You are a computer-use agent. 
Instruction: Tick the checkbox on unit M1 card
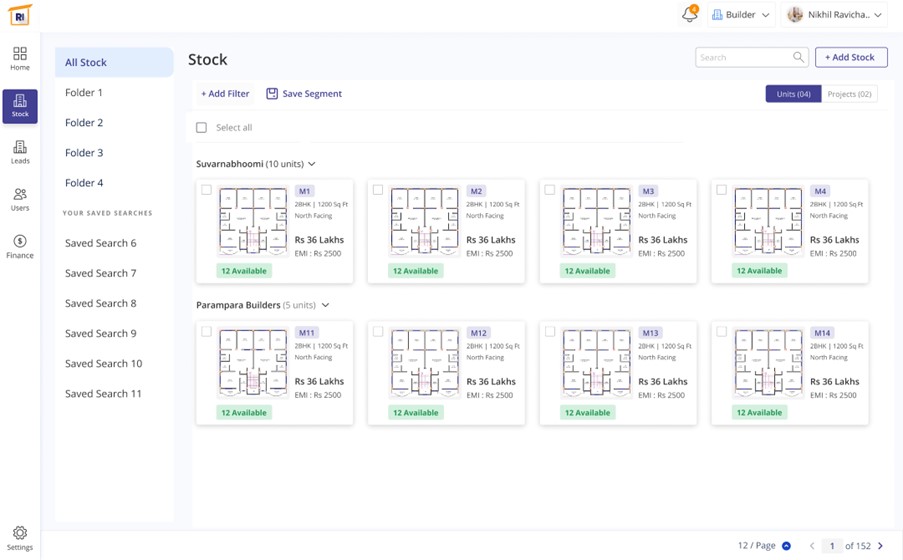tap(207, 190)
